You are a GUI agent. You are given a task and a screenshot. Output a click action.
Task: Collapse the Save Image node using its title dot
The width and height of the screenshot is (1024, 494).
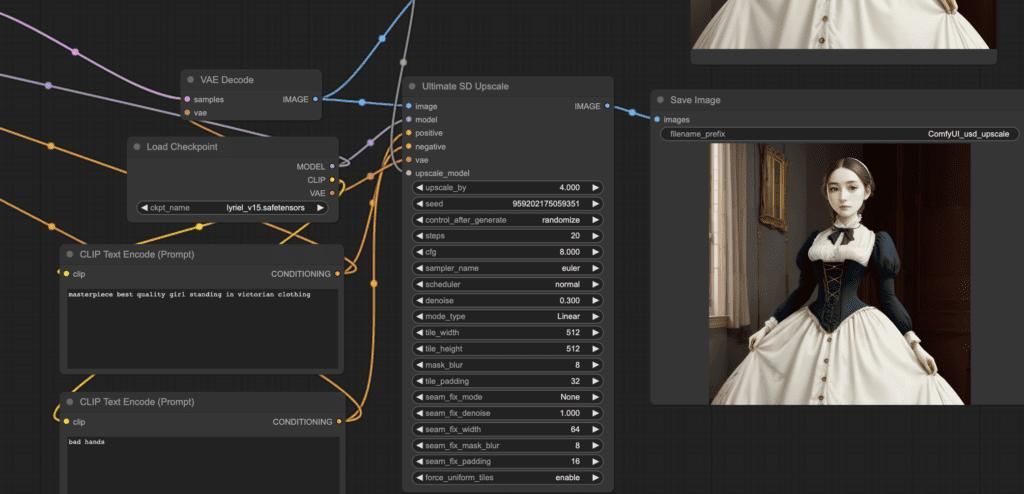660,100
